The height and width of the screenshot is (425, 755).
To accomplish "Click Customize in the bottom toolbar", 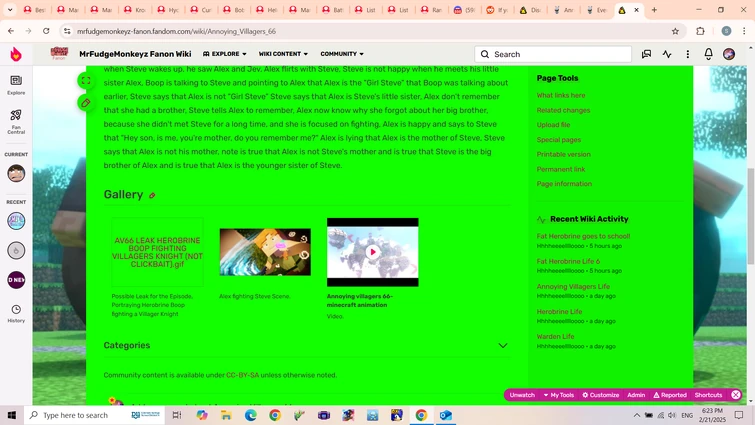I will pyautogui.click(x=600, y=395).
